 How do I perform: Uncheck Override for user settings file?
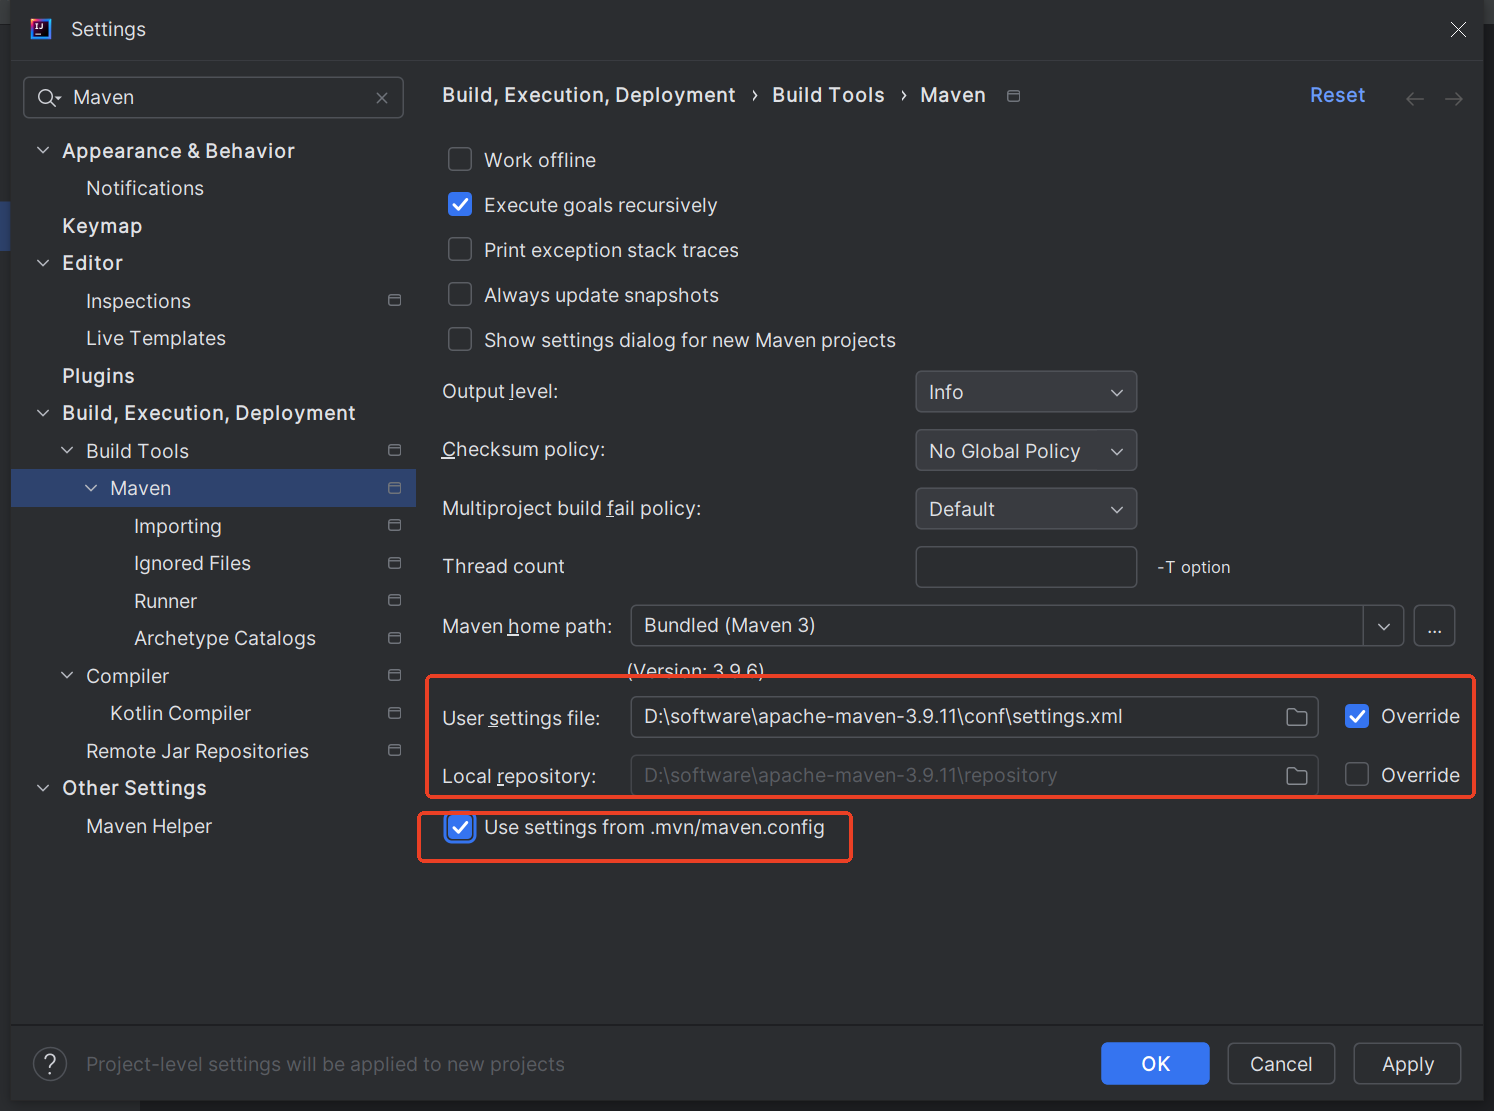pos(1357,716)
